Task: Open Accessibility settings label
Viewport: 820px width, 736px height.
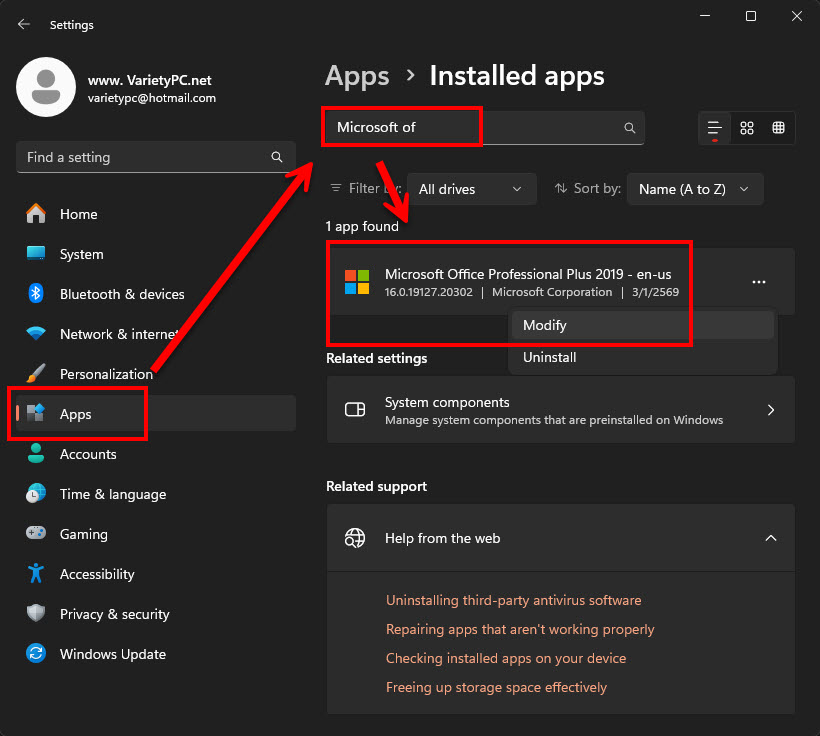Action: (97, 574)
